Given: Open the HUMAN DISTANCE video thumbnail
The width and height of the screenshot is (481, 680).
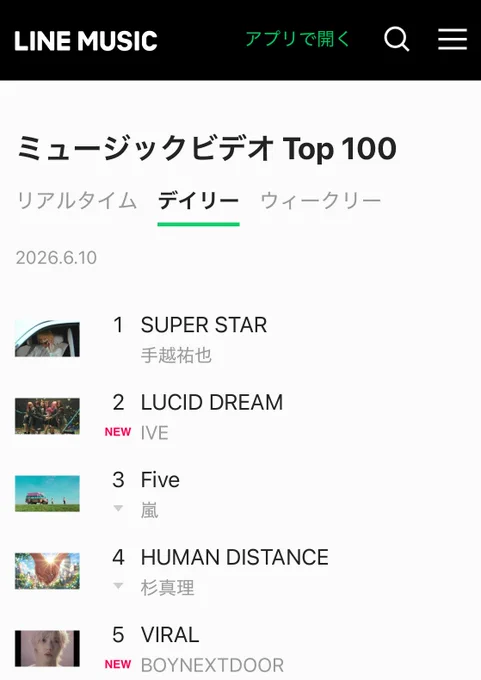Looking at the screenshot, I should pos(47,571).
